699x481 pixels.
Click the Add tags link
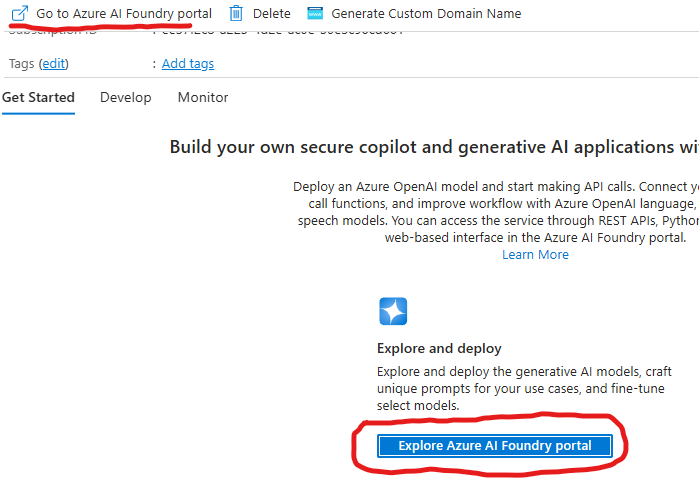pos(188,64)
